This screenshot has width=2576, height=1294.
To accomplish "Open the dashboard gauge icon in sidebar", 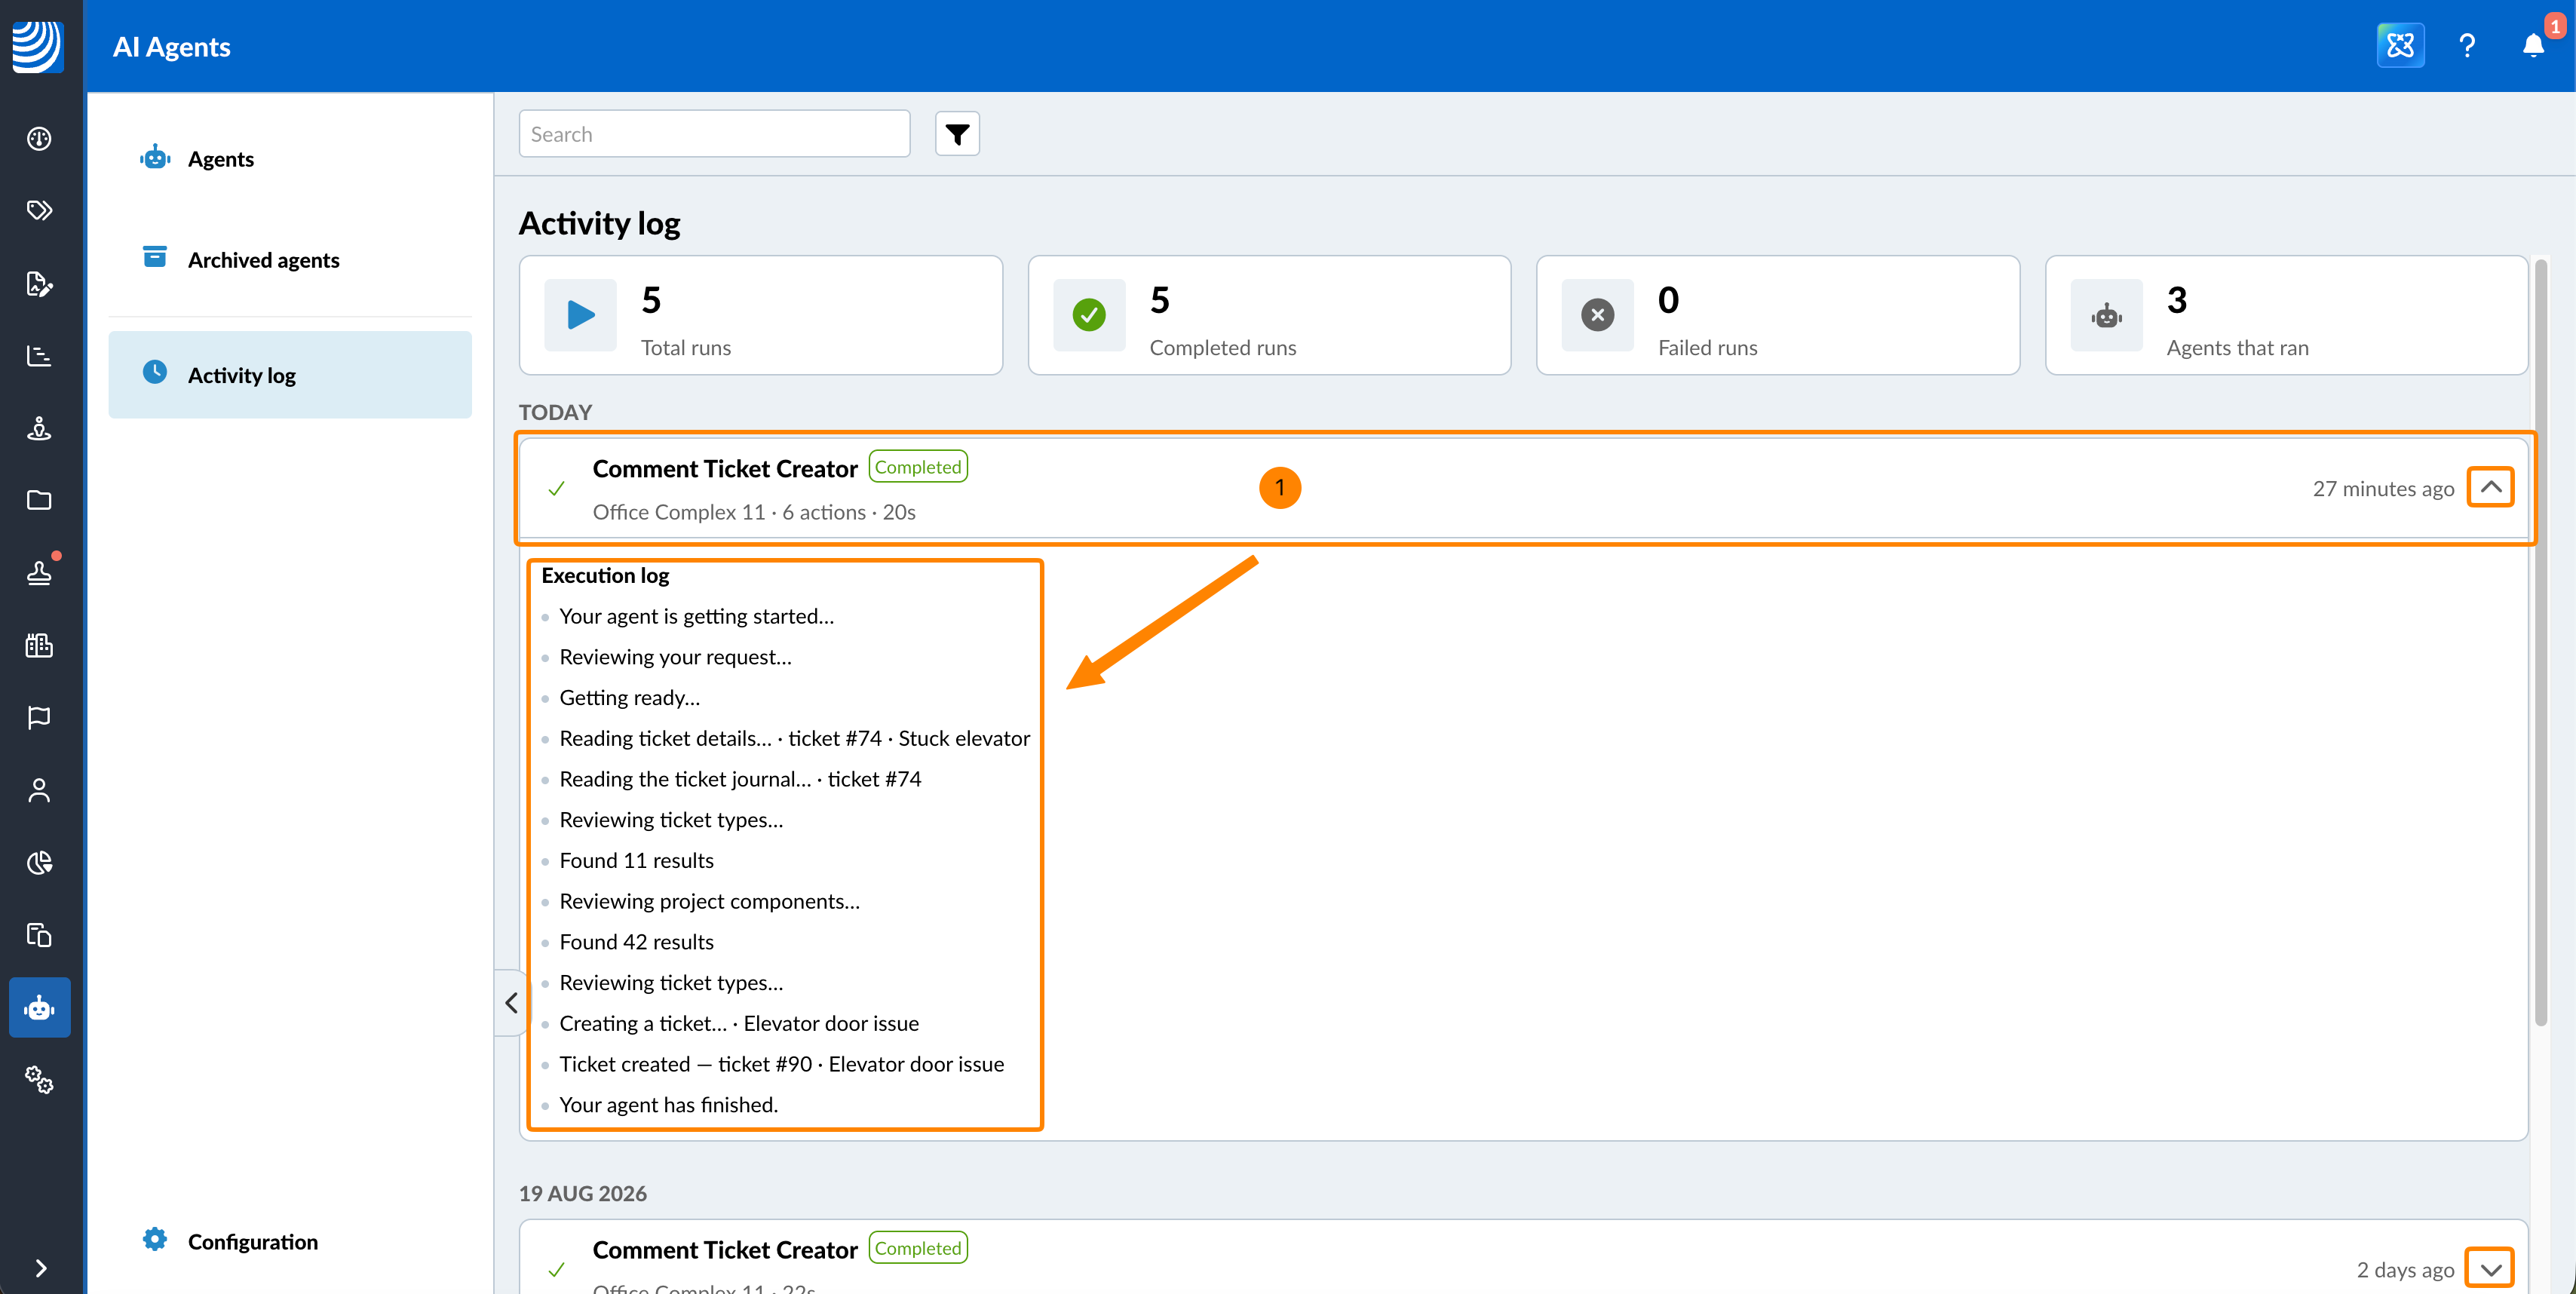I will click(x=39, y=138).
